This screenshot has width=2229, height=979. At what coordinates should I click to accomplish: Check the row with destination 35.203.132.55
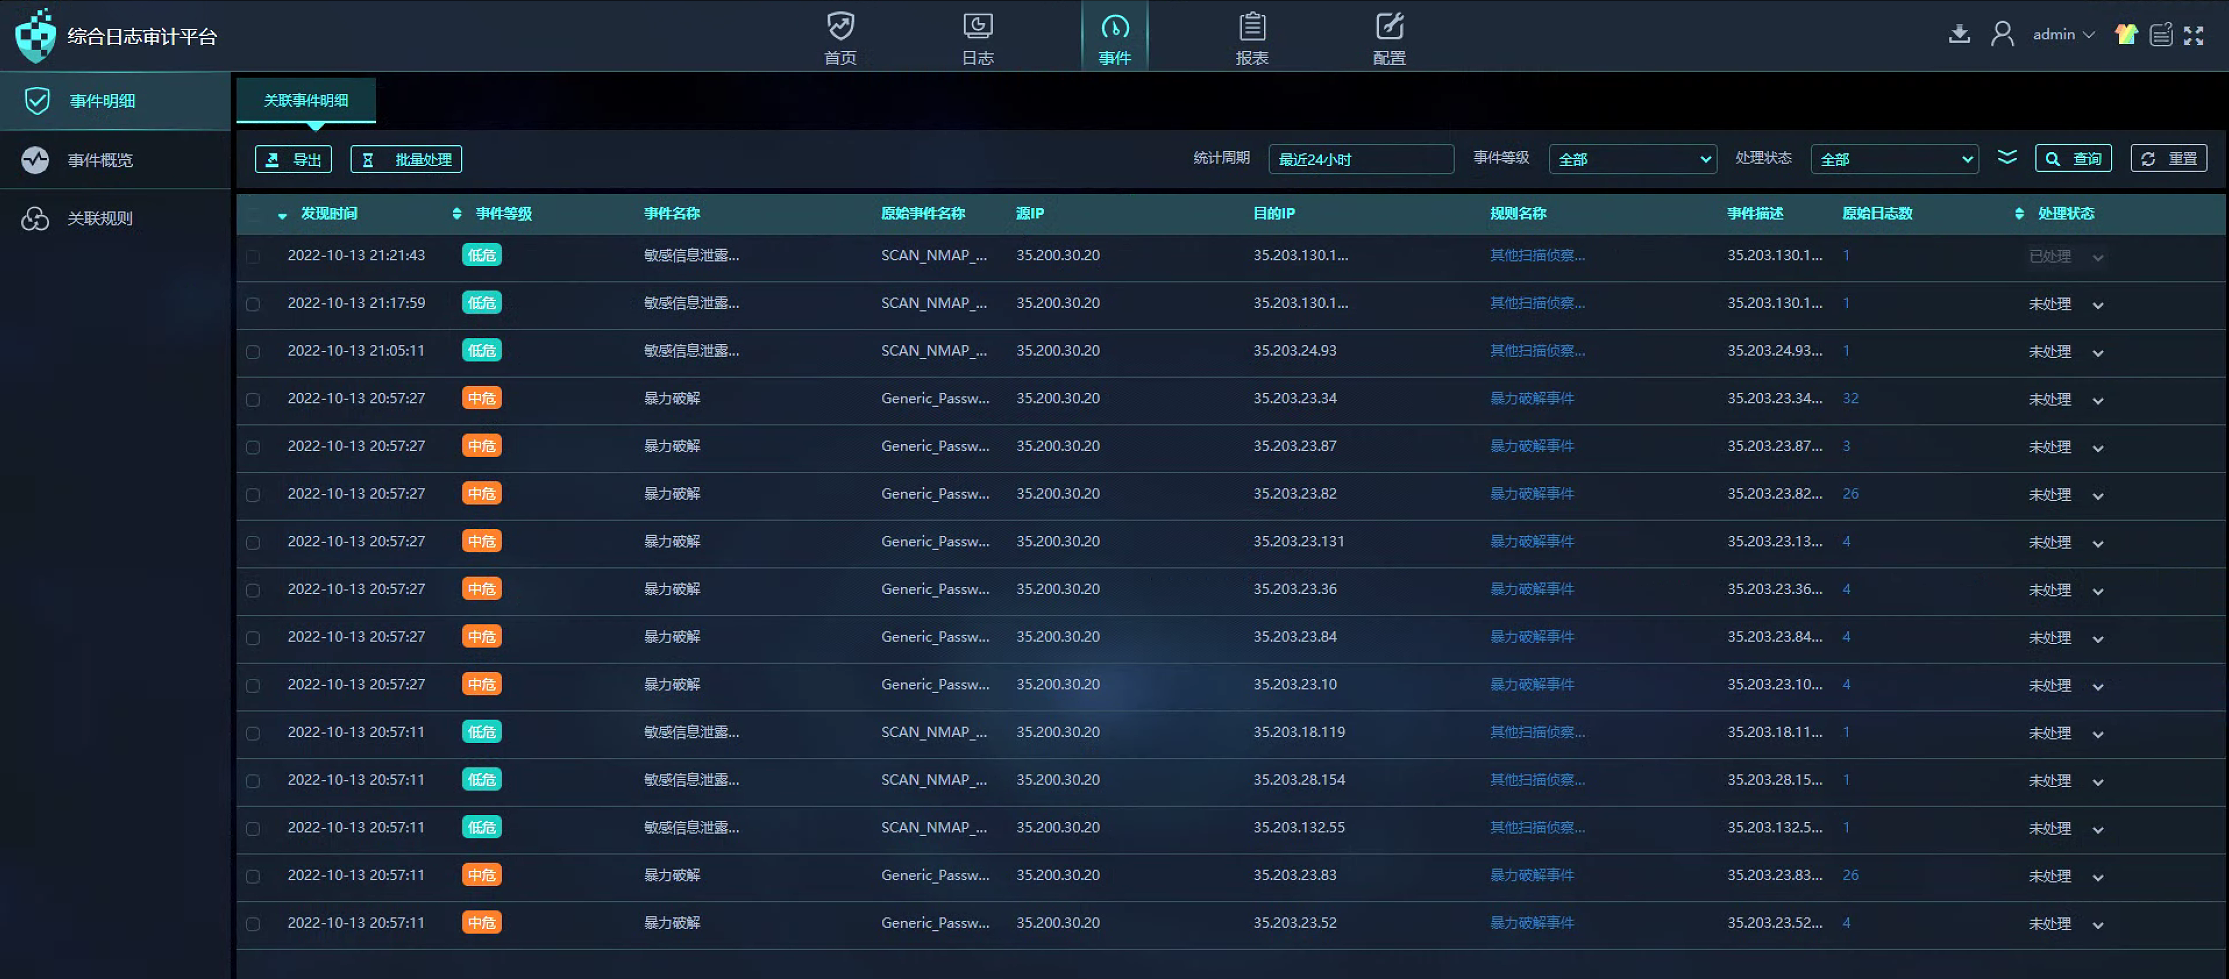click(x=253, y=829)
